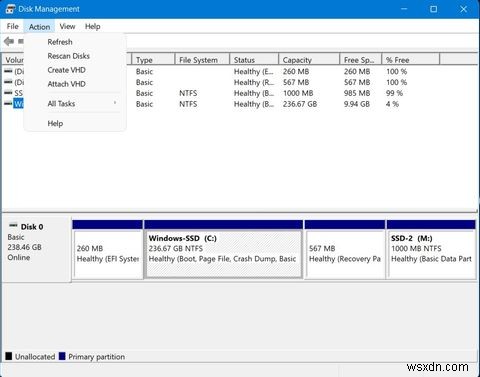Sort by the Capacity column header

click(309, 60)
